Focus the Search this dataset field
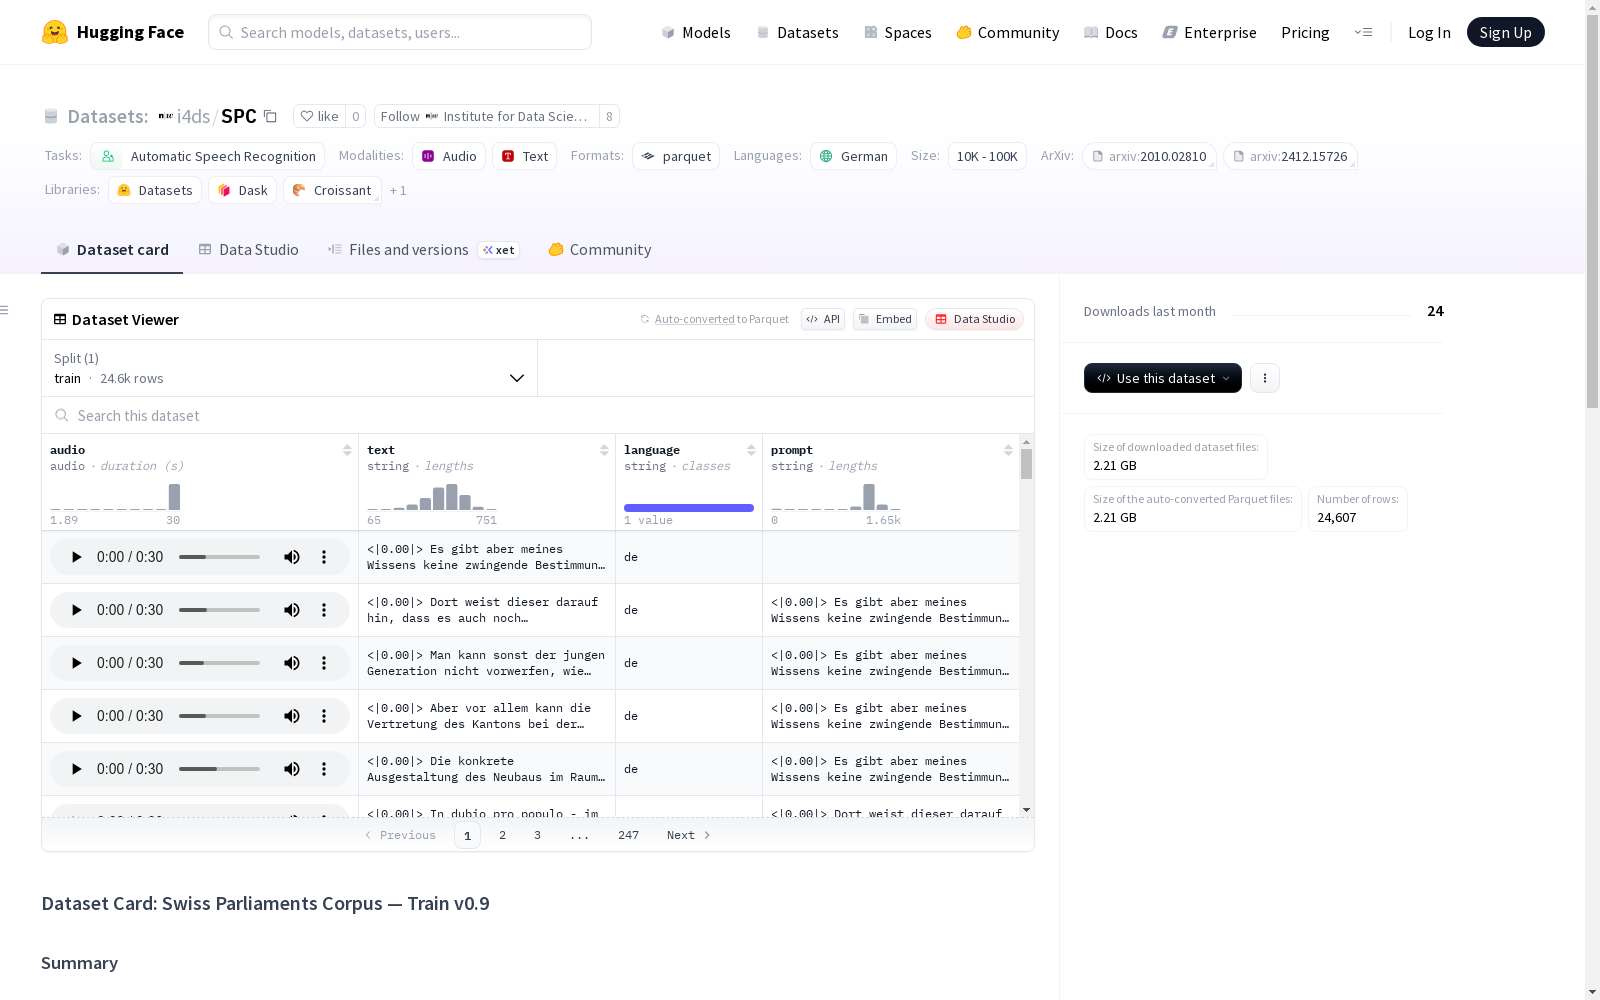Image resolution: width=1600 pixels, height=1000 pixels. point(538,416)
